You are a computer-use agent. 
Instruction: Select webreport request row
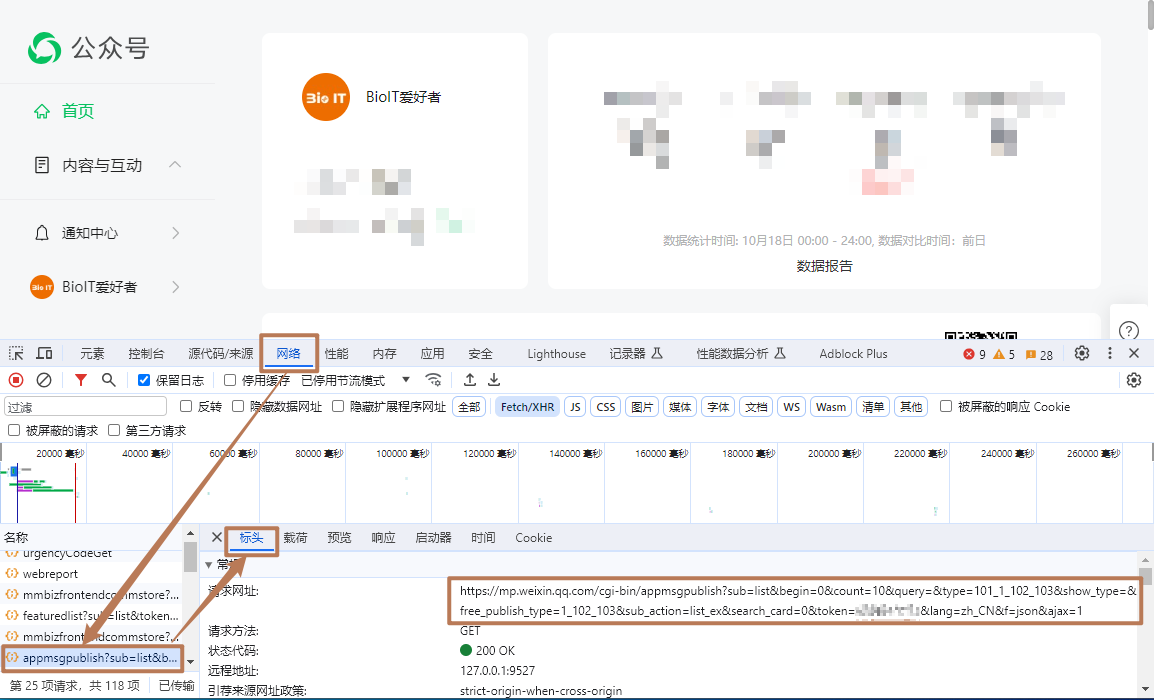coord(91,573)
